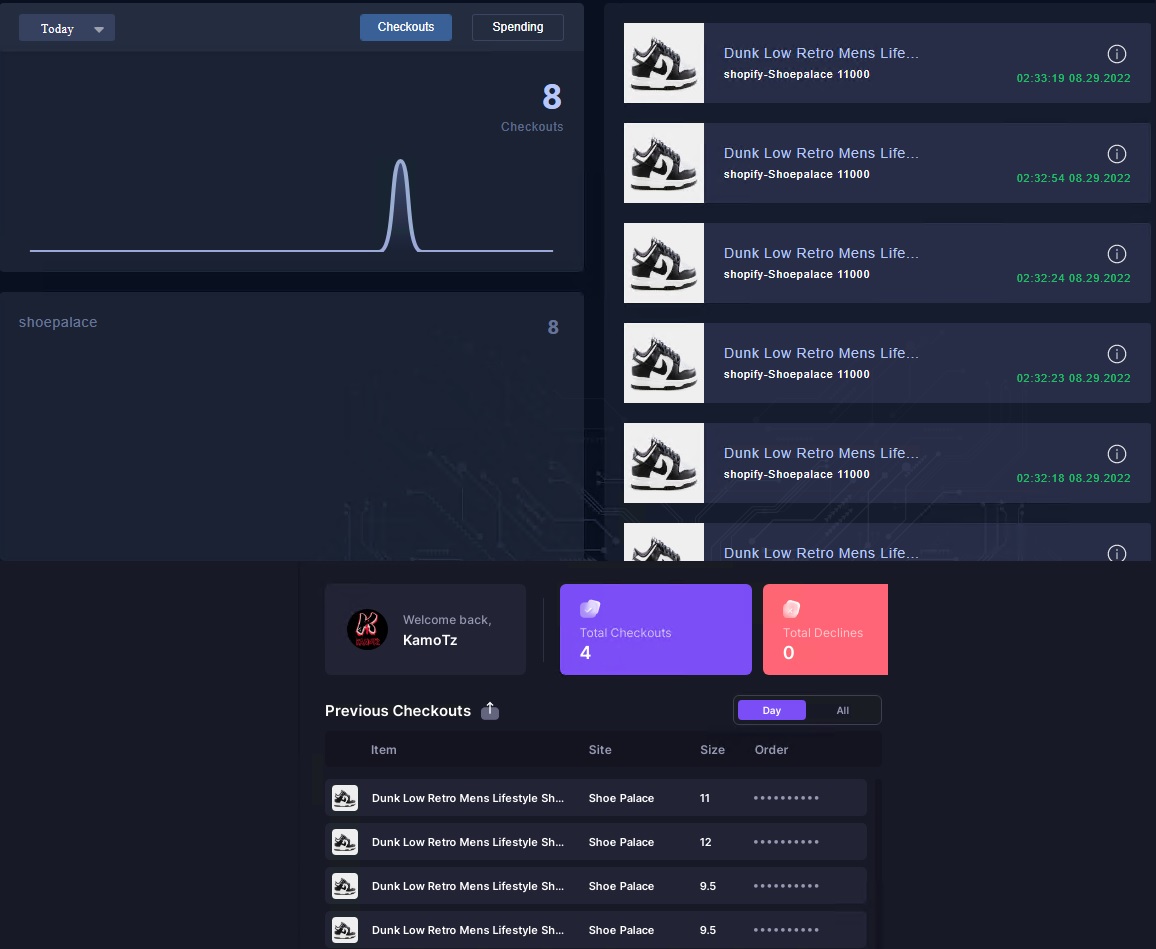Click shoe thumbnail of 02:32:18 checkout

(x=664, y=463)
